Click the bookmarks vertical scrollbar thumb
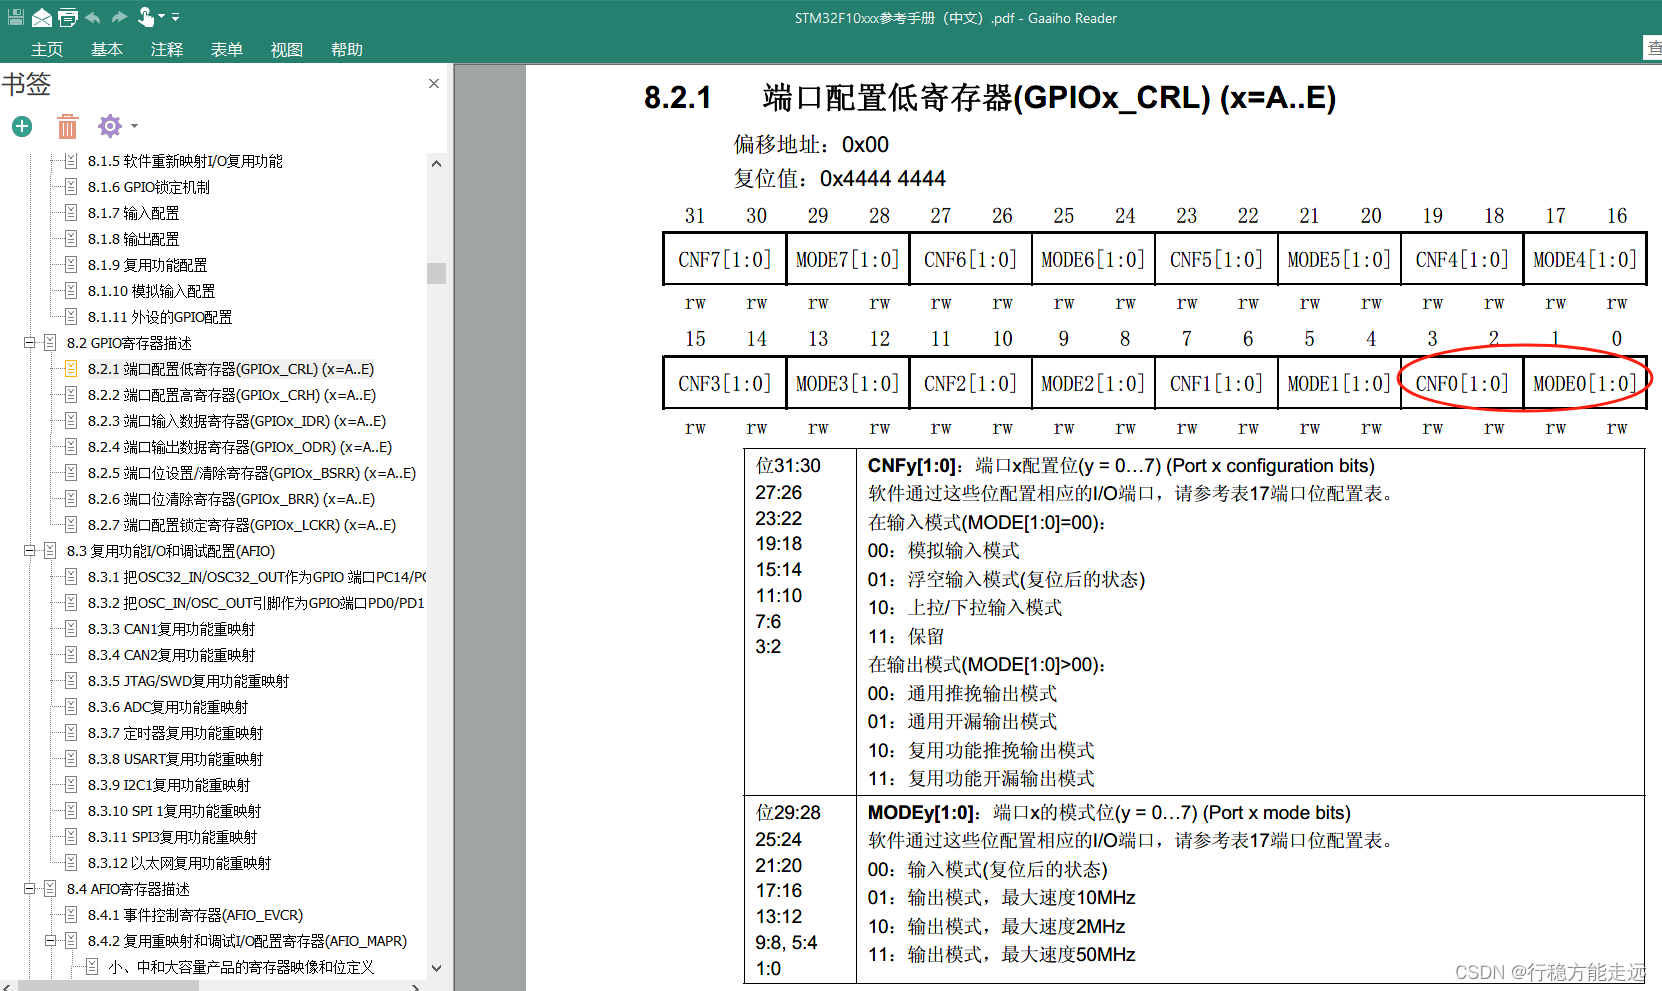The image size is (1662, 991). (x=436, y=273)
